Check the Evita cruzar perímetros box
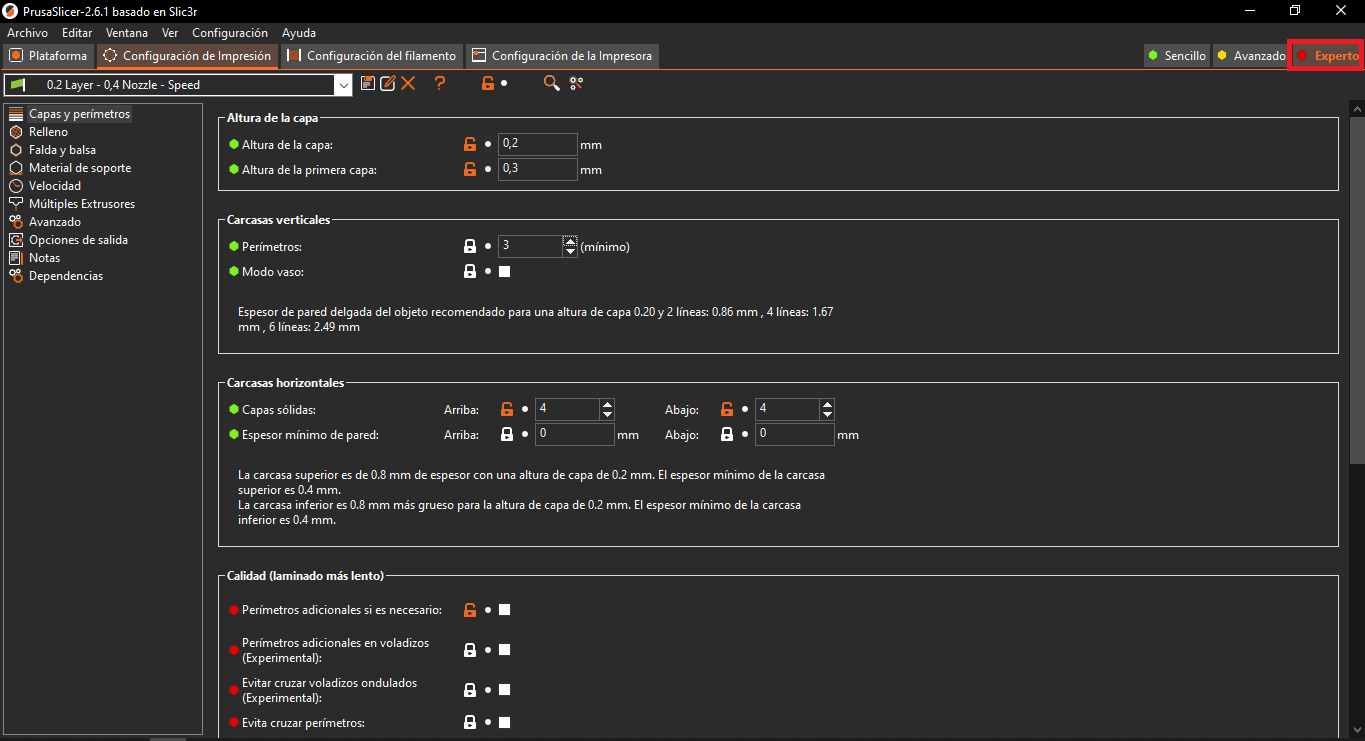The height and width of the screenshot is (741, 1365). click(x=505, y=723)
